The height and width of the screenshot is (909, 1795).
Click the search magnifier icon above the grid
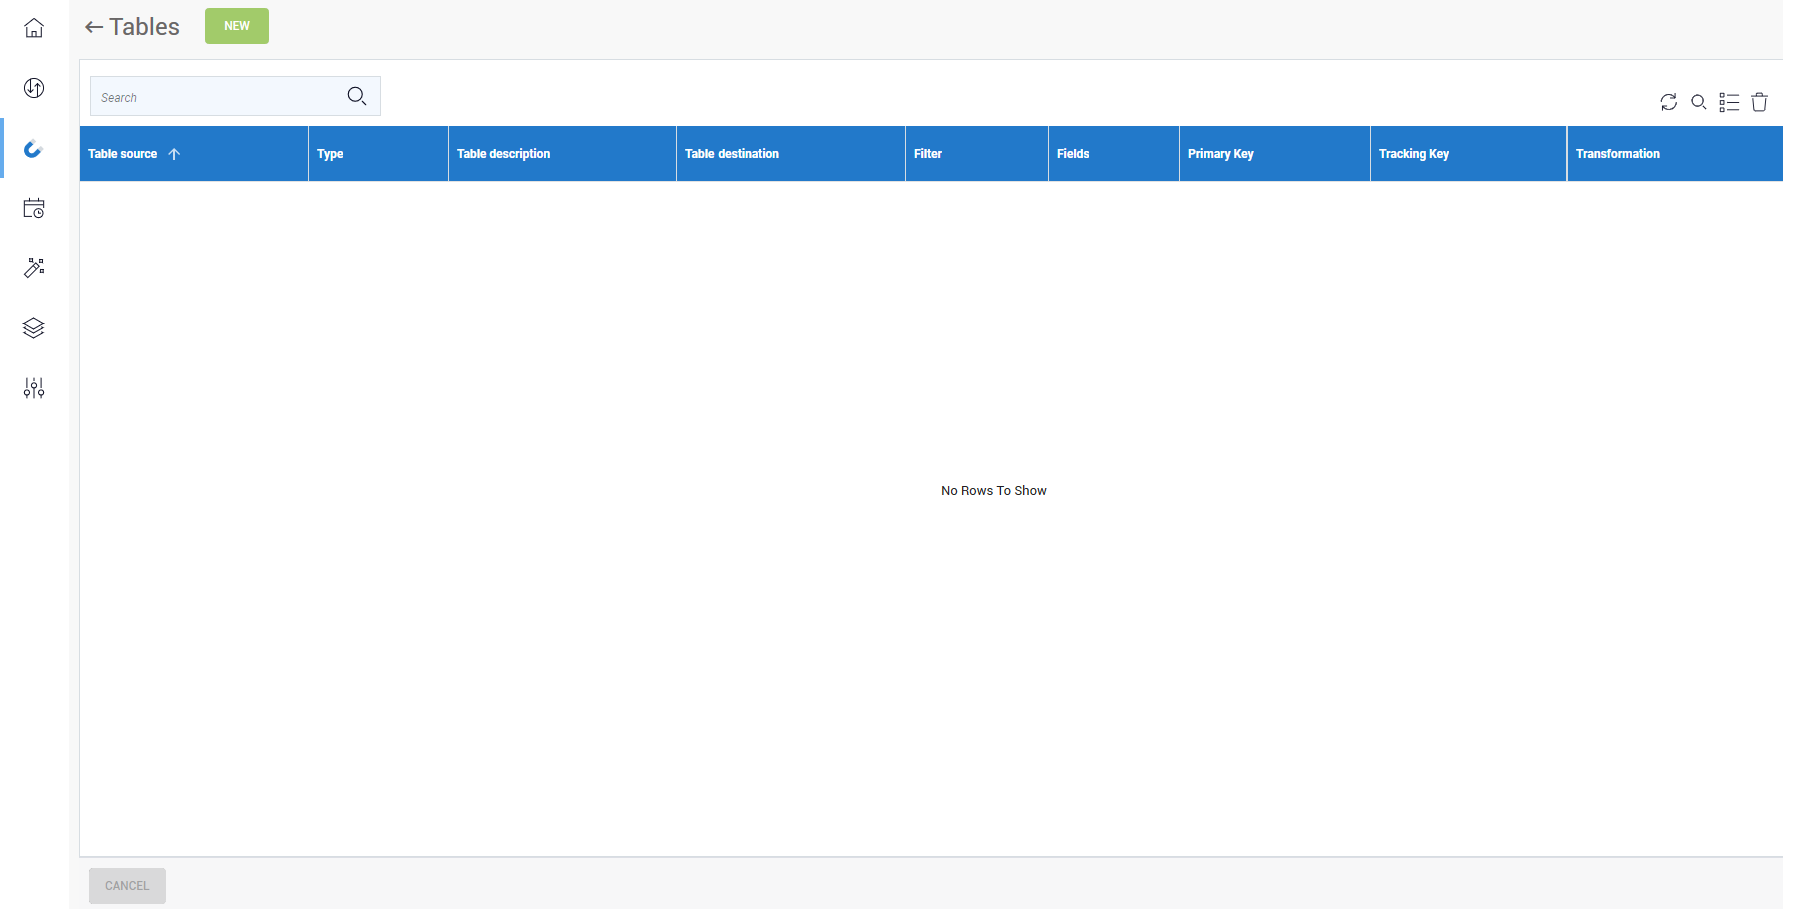pos(1698,102)
